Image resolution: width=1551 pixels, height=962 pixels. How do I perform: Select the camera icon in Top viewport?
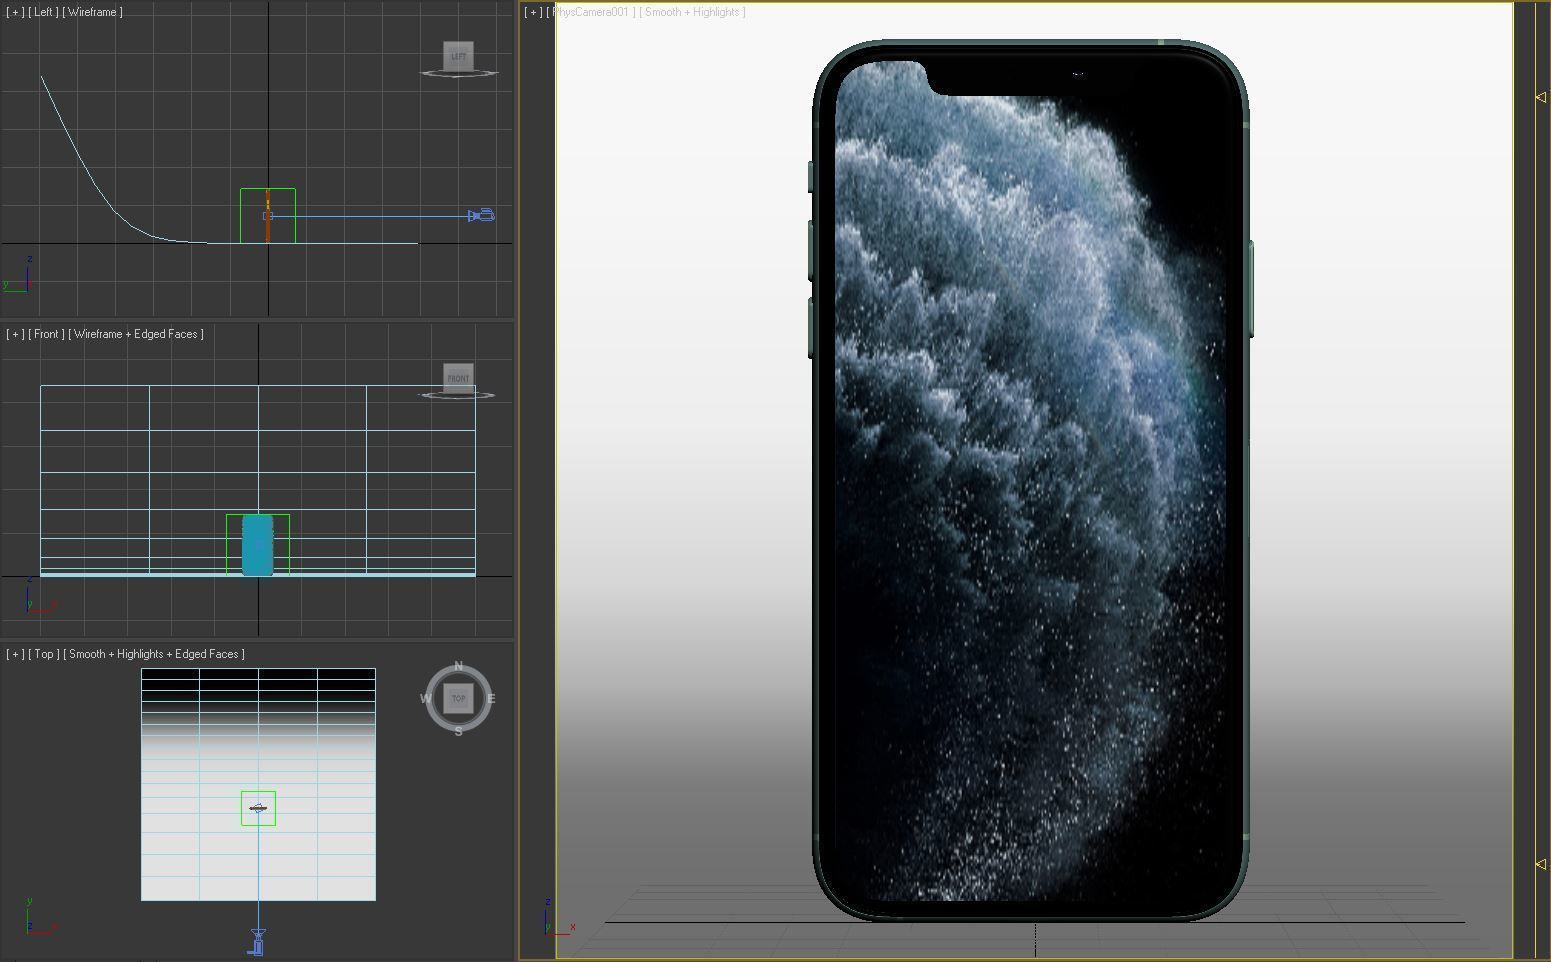pos(257,942)
